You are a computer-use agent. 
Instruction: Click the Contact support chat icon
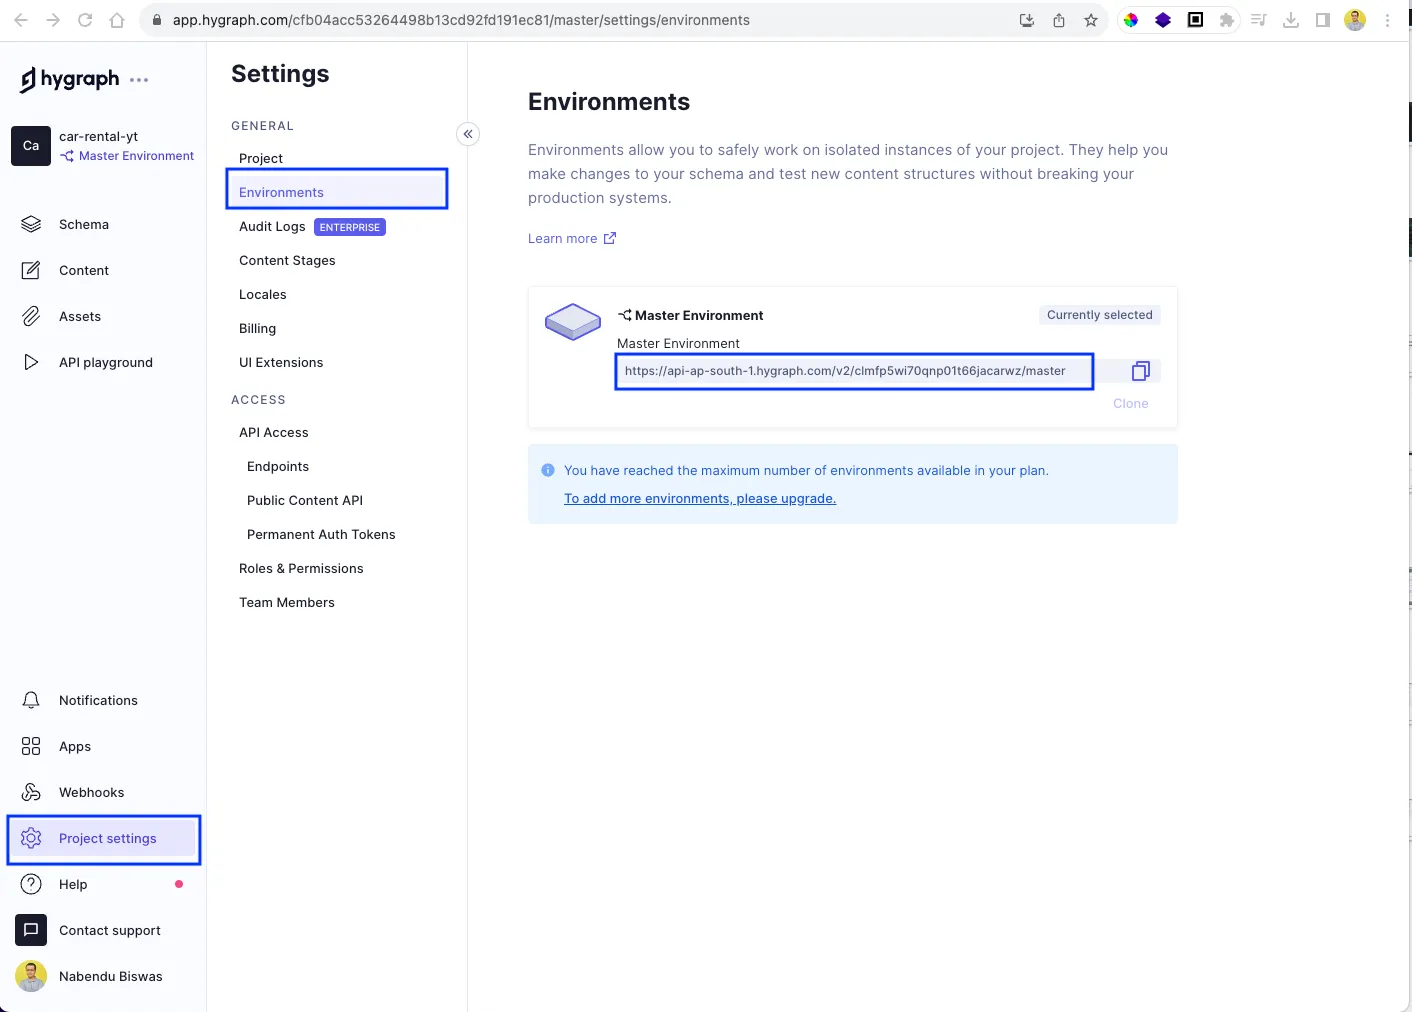31,930
